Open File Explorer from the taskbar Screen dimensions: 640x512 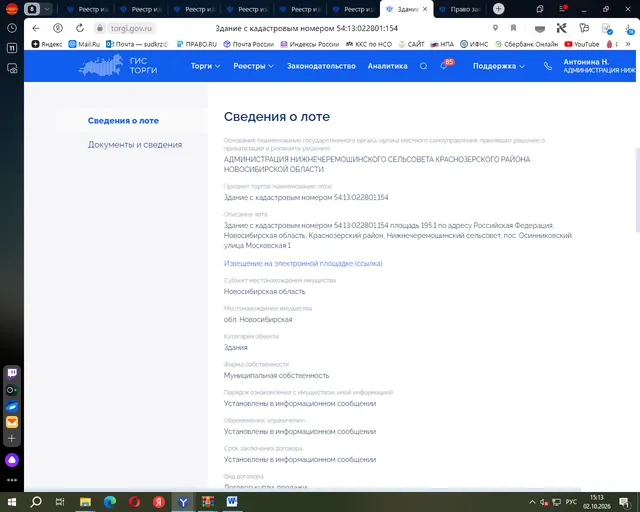(85, 502)
